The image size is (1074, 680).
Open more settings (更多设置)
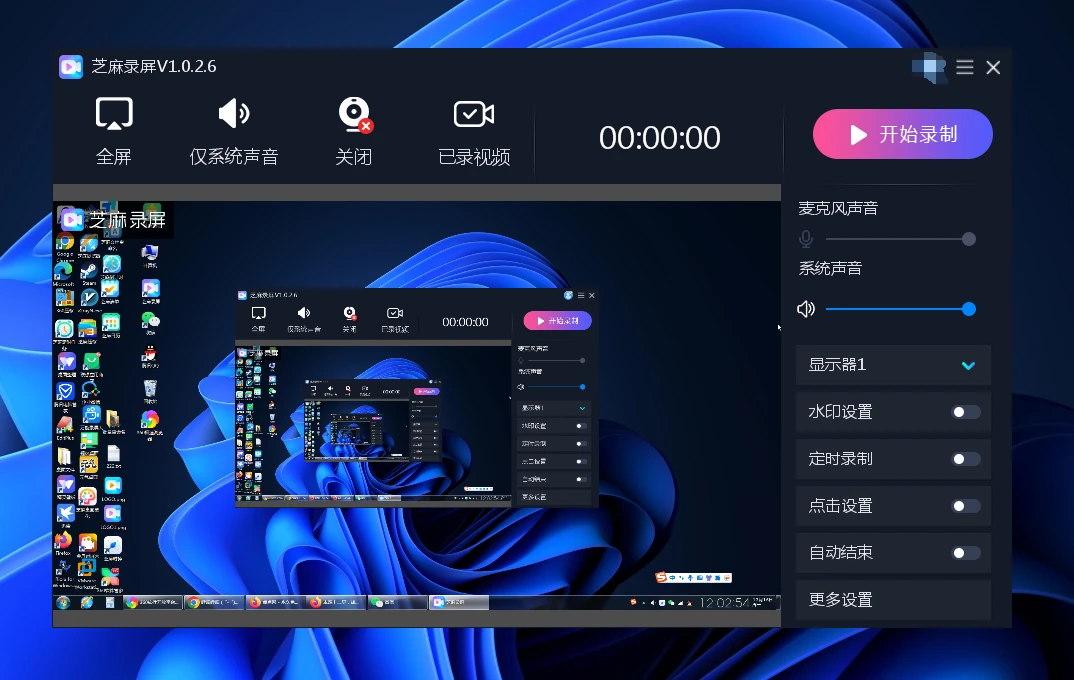tap(892, 600)
